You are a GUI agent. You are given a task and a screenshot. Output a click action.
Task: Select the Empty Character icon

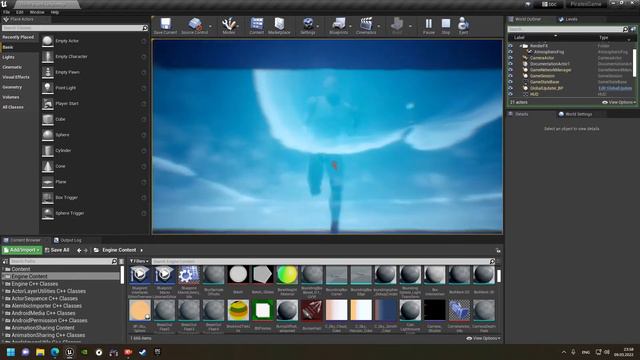pyautogui.click(x=48, y=57)
